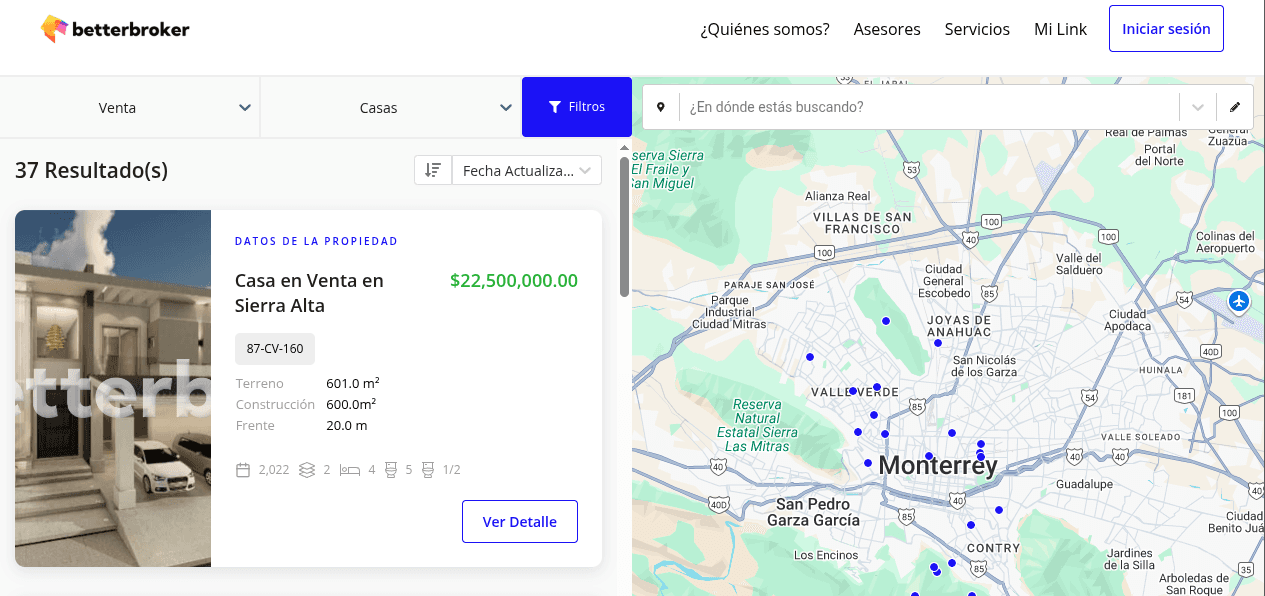
Task: Open the Servicios menu item
Action: pos(977,29)
